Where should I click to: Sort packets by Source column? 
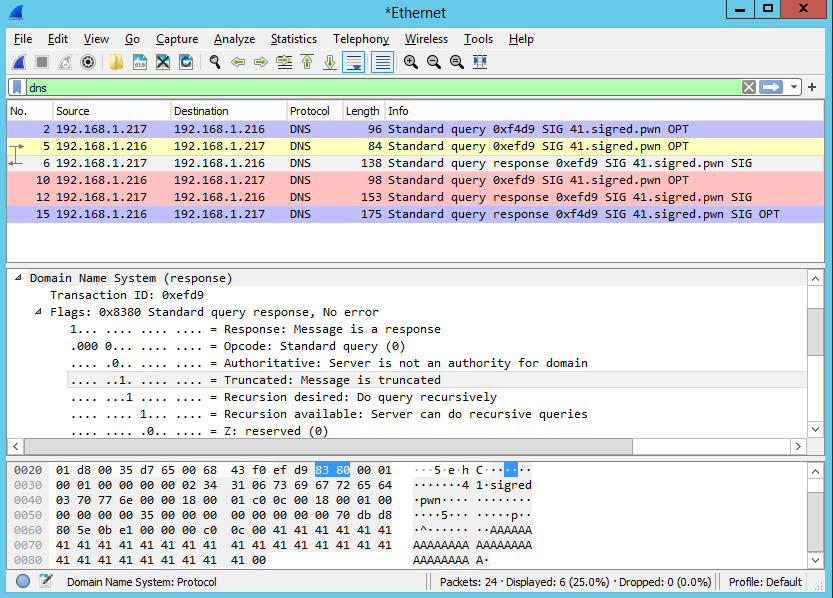point(111,111)
